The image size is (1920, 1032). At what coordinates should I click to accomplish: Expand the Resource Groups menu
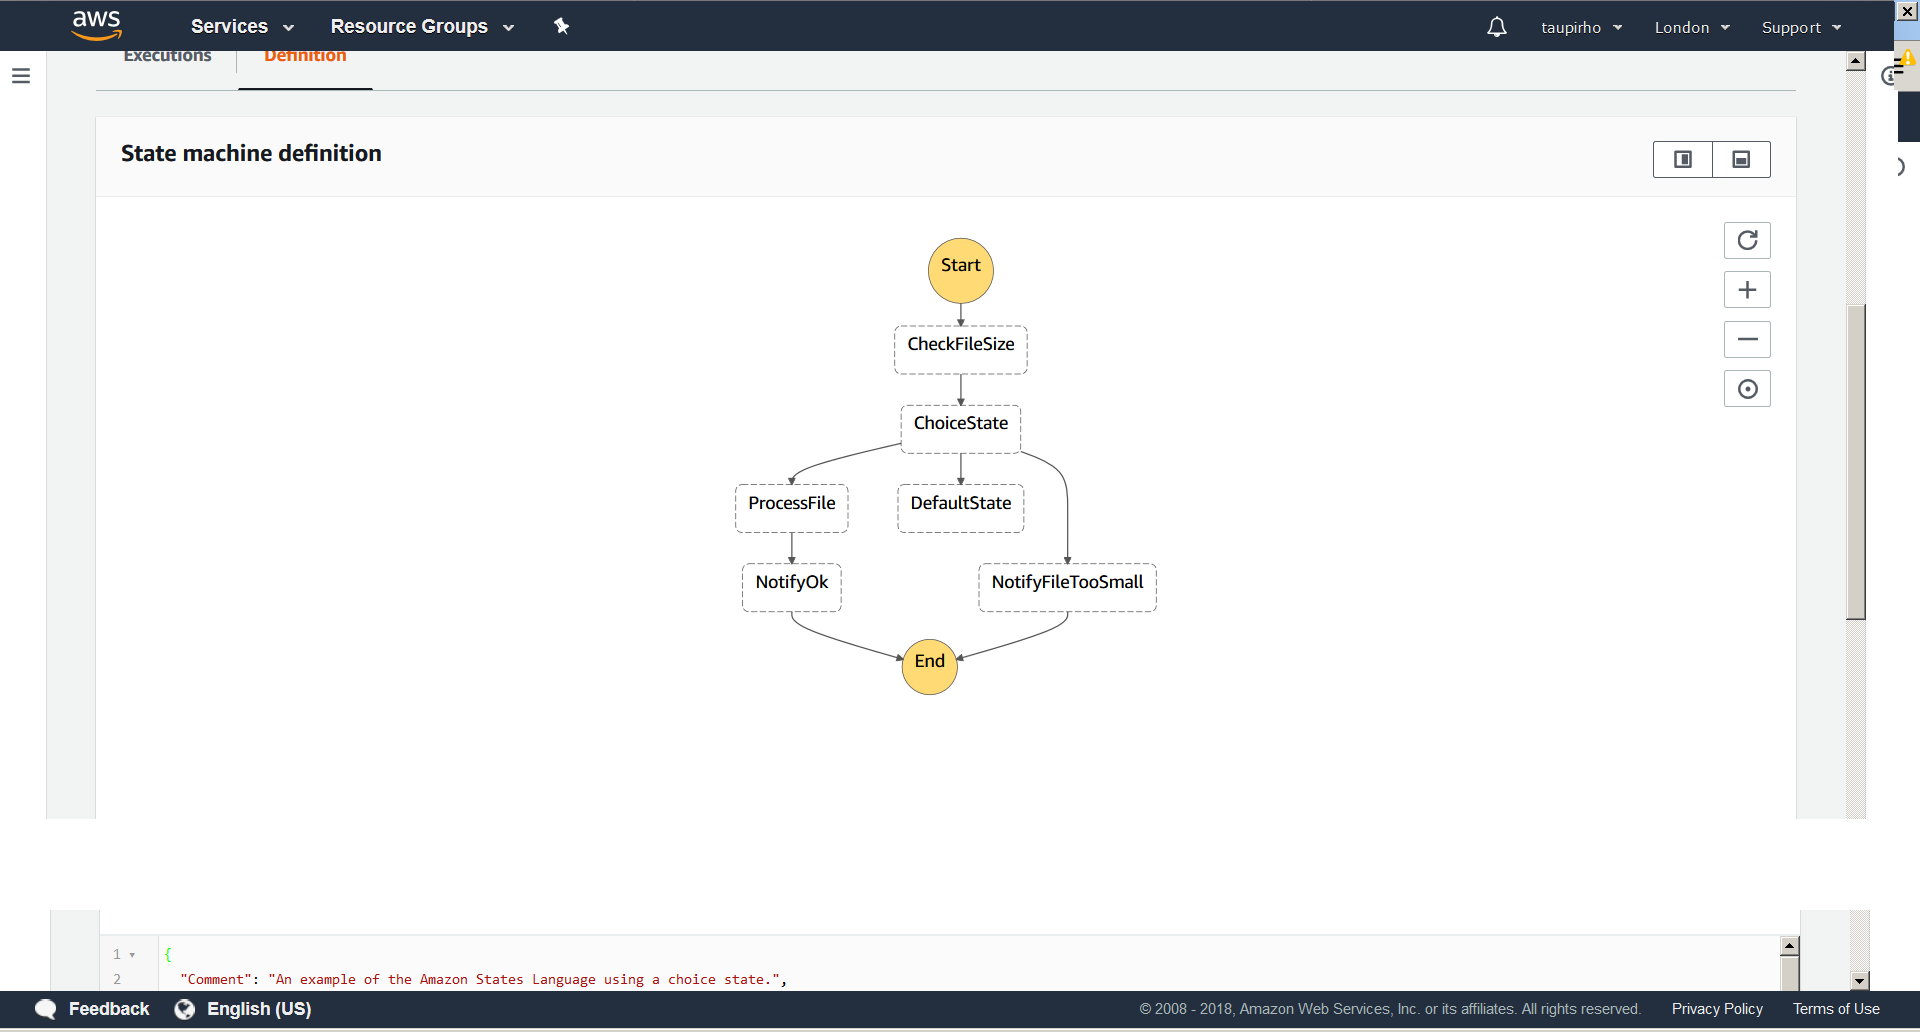(422, 27)
